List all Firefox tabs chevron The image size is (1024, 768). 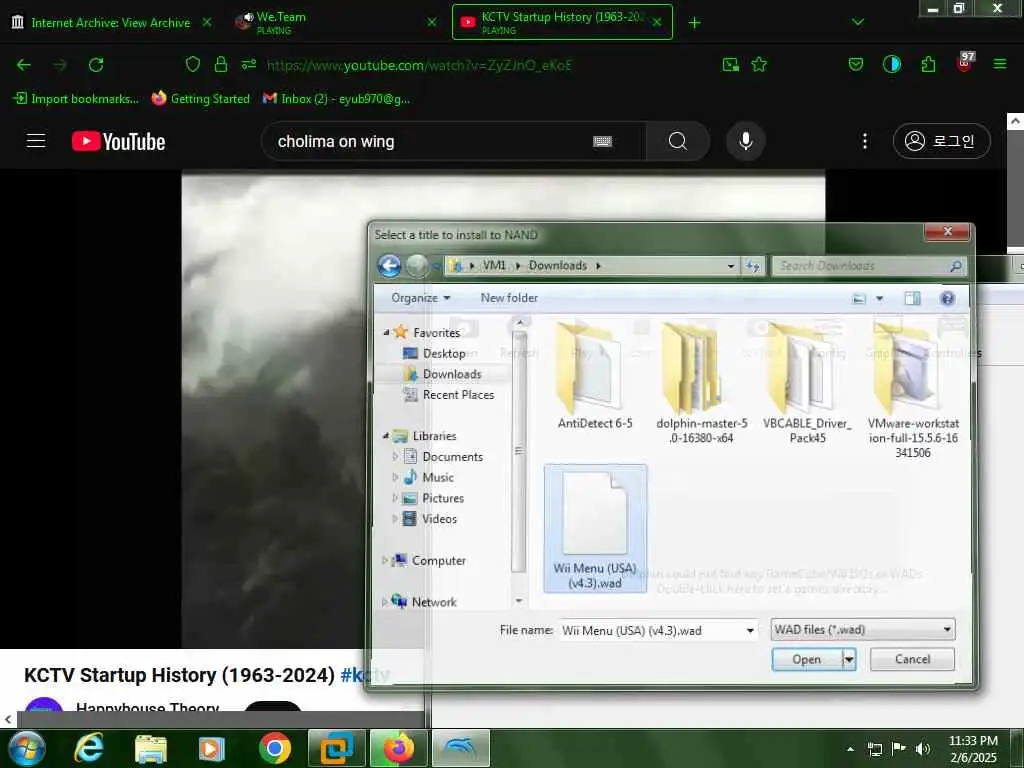858,22
